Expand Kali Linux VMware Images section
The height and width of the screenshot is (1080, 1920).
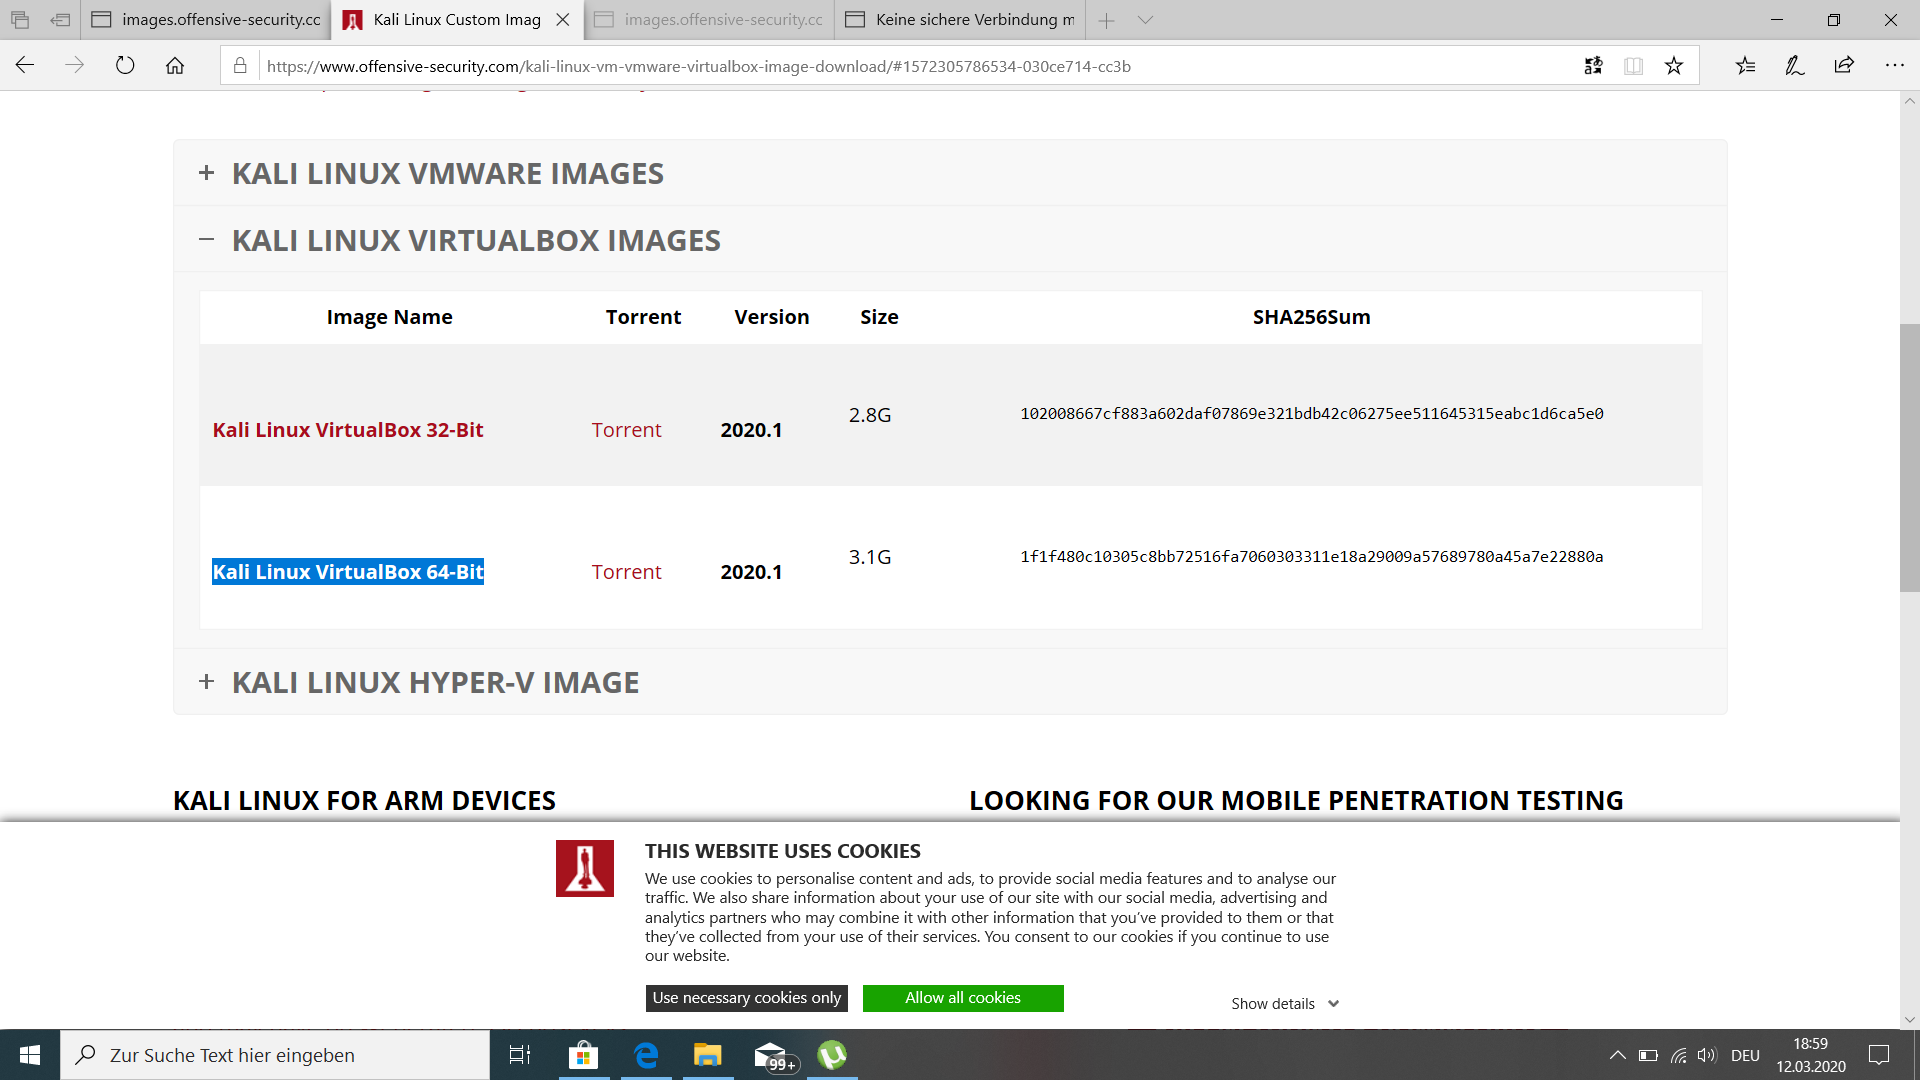coord(447,174)
